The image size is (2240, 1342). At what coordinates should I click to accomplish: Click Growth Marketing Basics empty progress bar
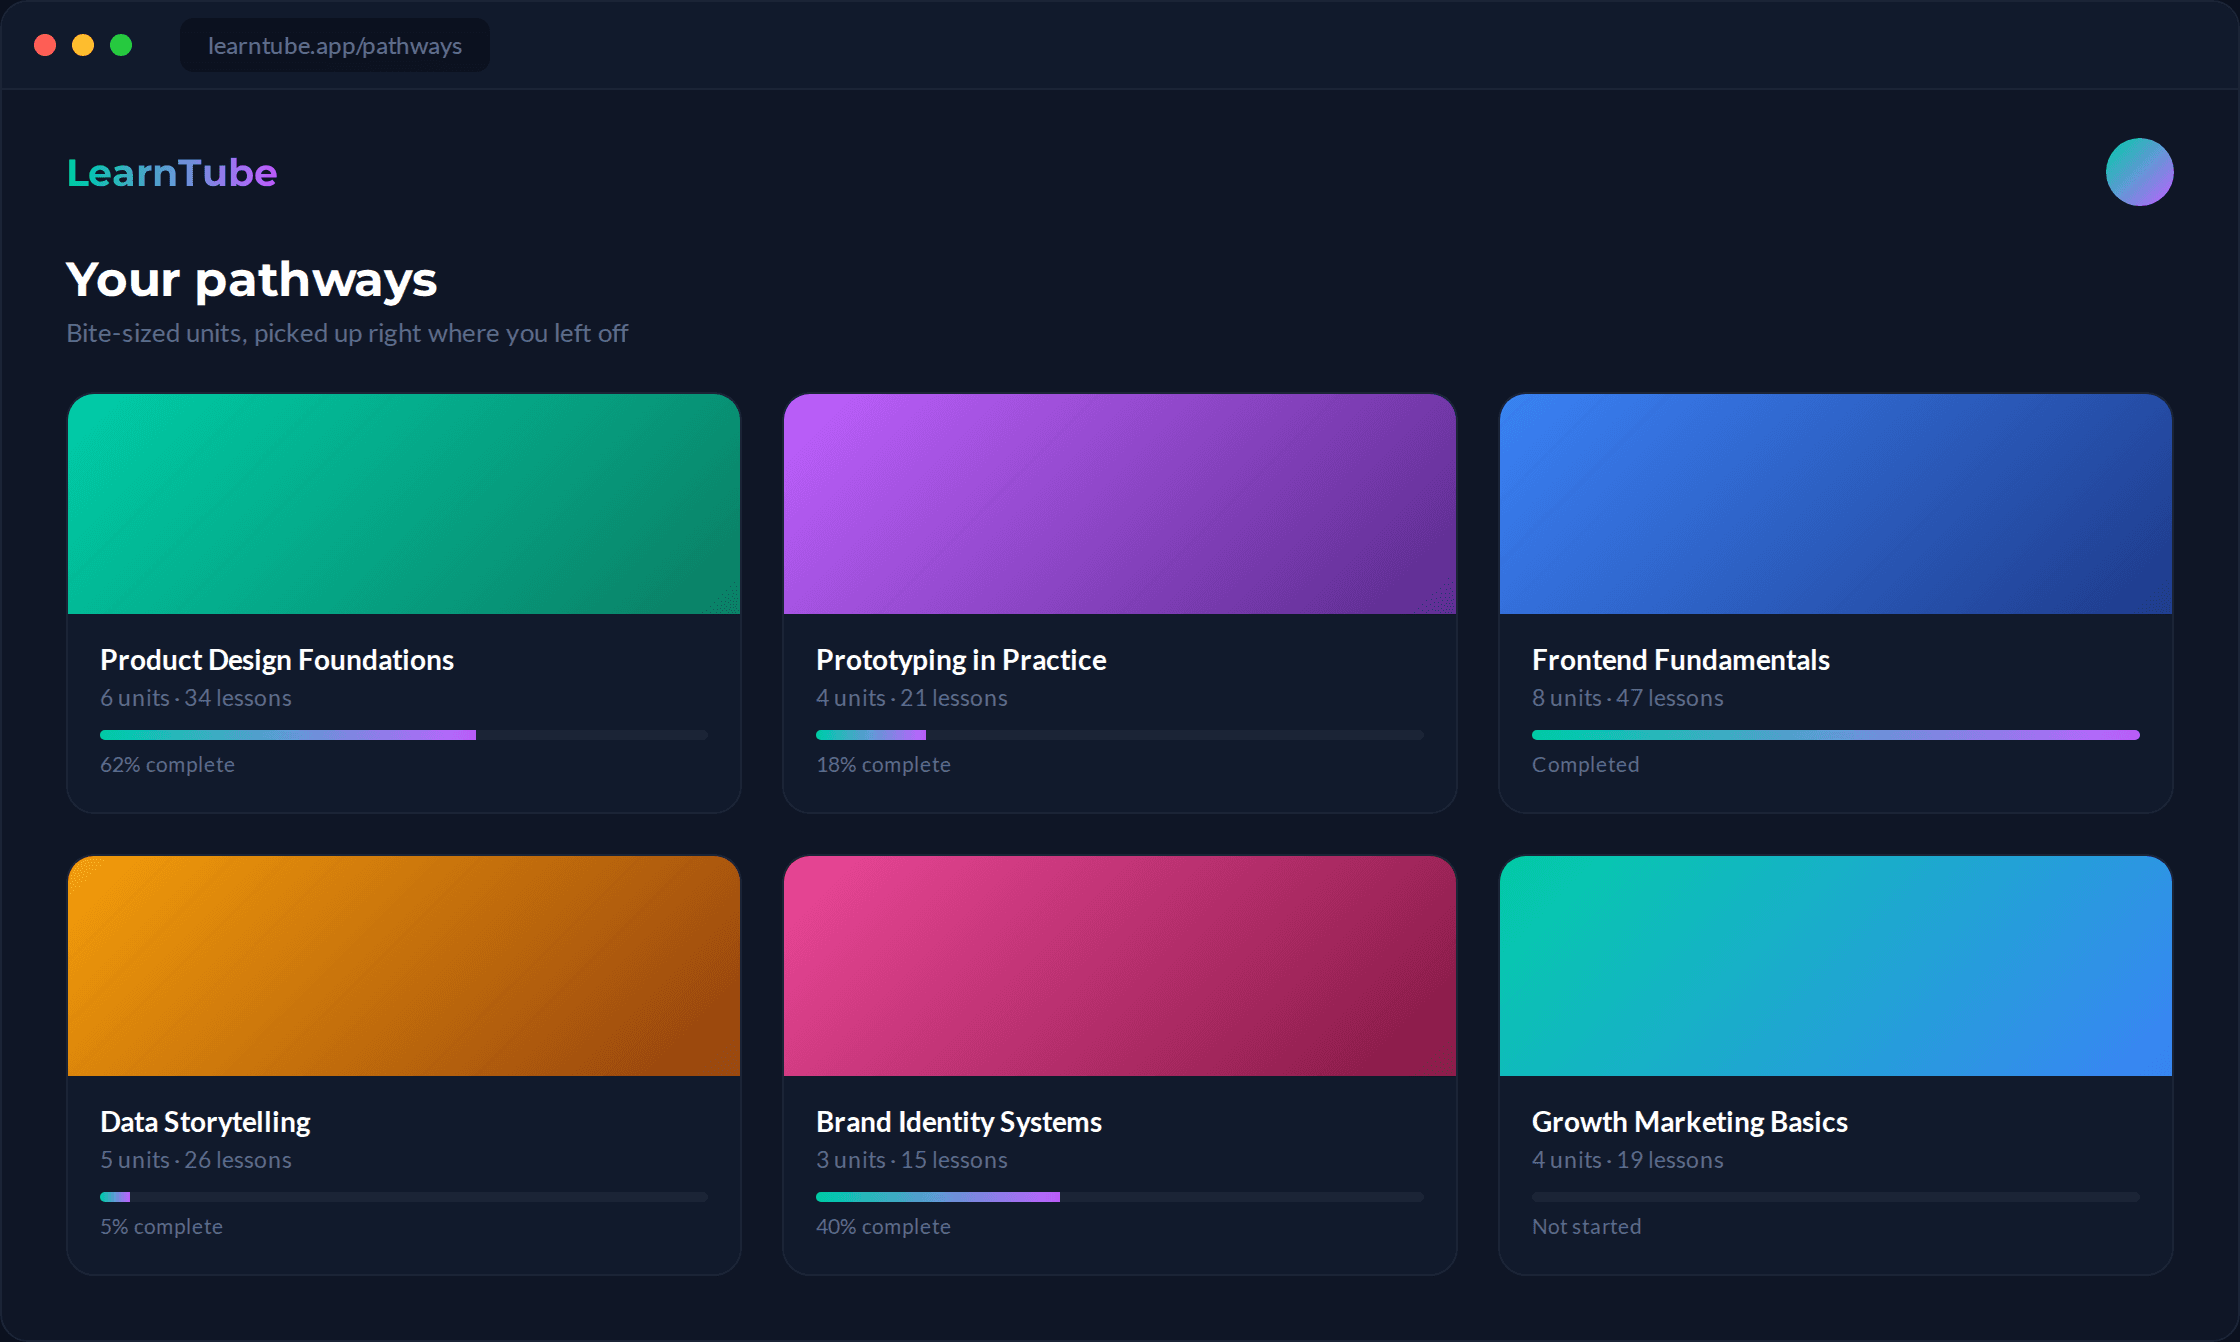click(x=1836, y=1197)
